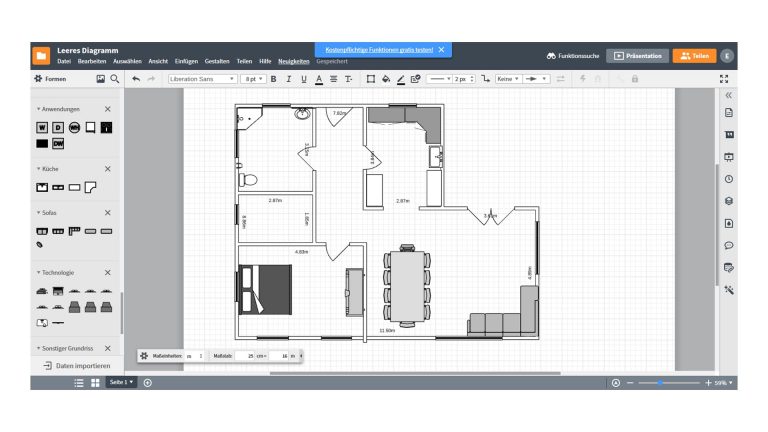This screenshot has width=768, height=432.
Task: Open the comments panel speech bubble icon
Action: tap(729, 245)
